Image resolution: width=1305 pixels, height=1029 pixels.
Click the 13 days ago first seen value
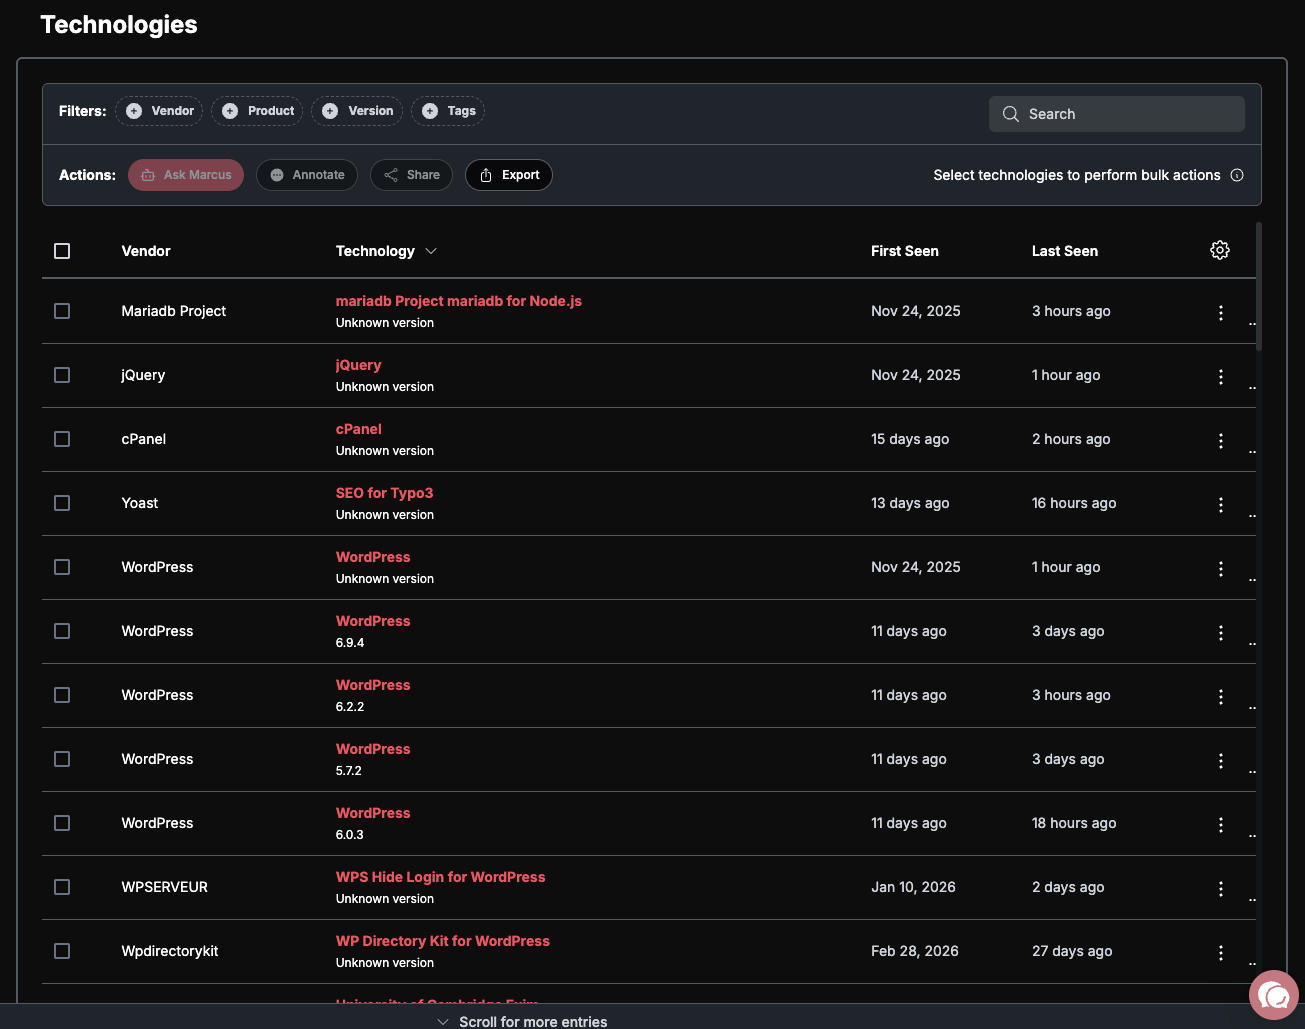pos(910,503)
